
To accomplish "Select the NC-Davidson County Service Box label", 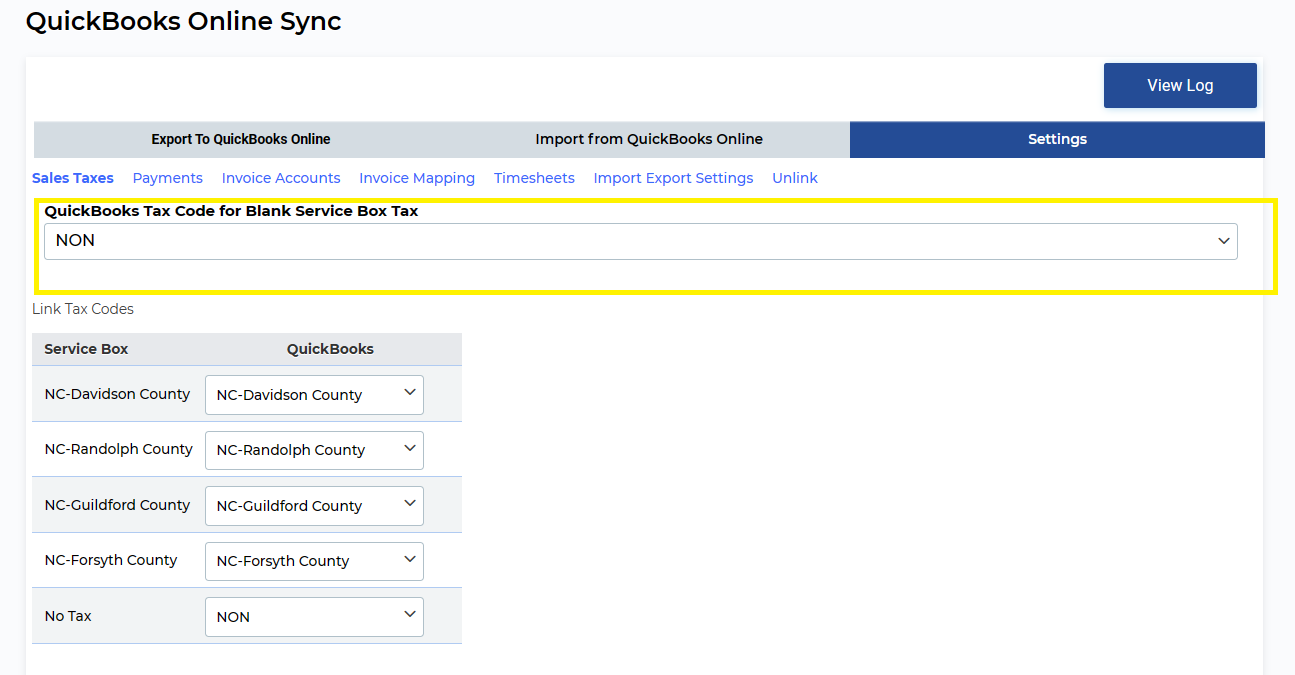I will pos(117,394).
